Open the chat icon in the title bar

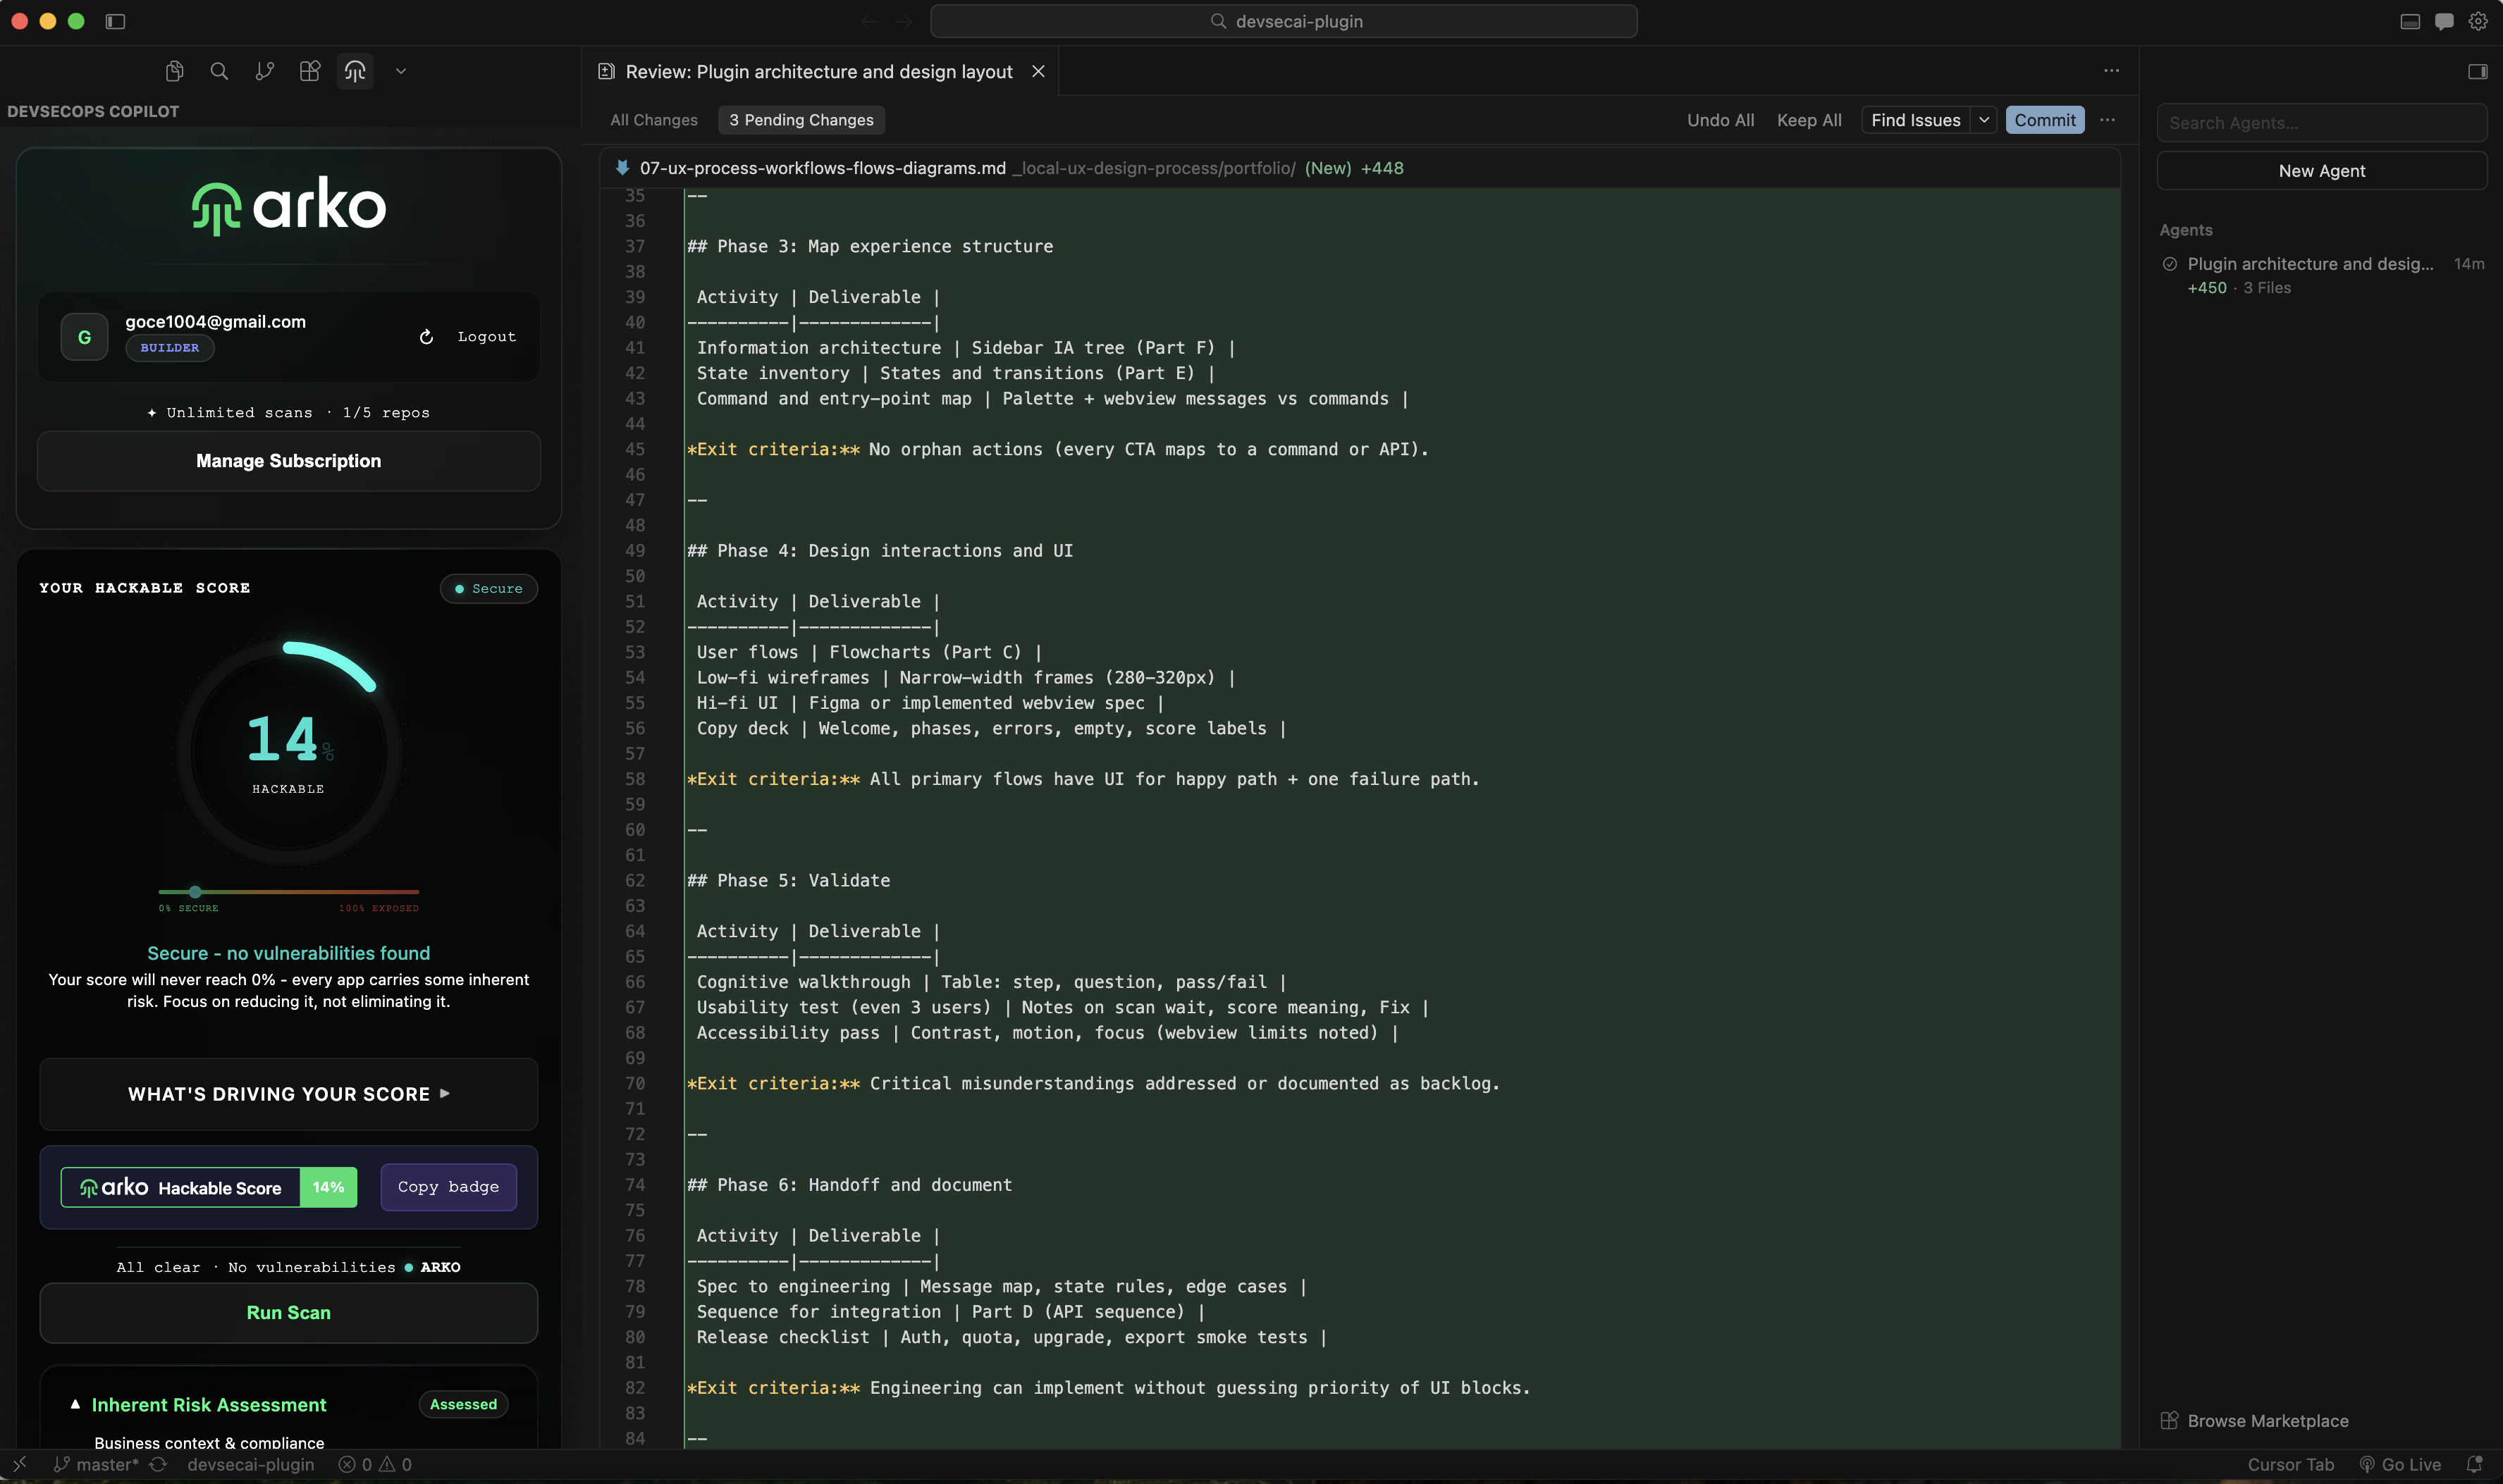[x=2443, y=21]
